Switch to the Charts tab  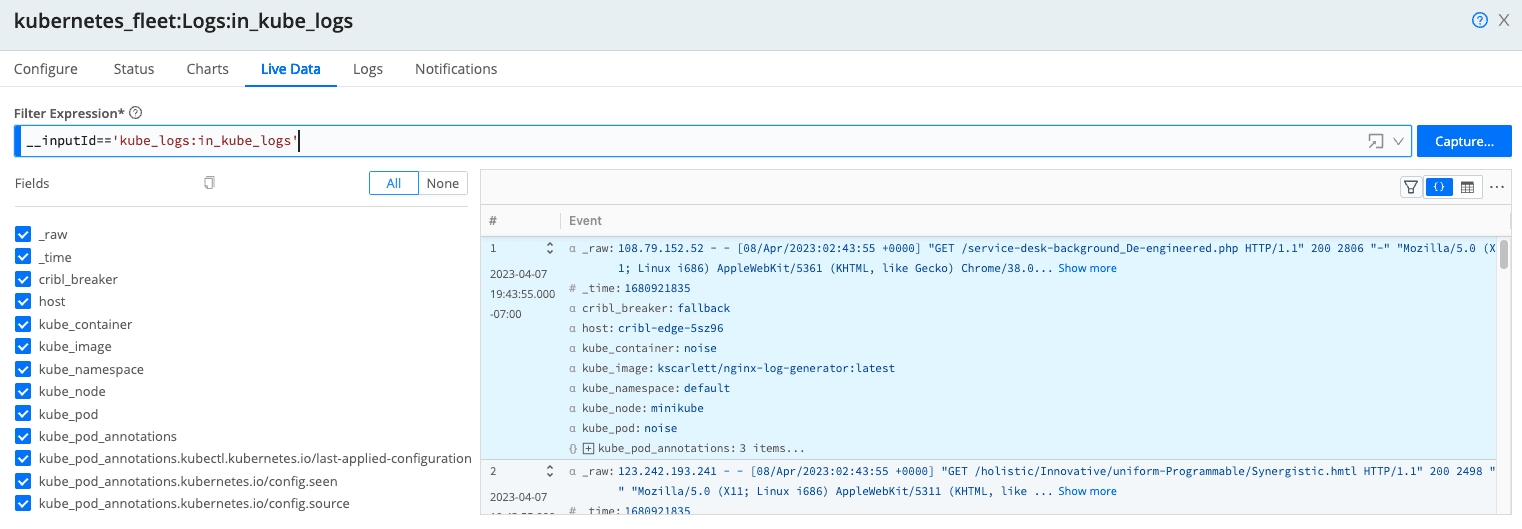(207, 69)
